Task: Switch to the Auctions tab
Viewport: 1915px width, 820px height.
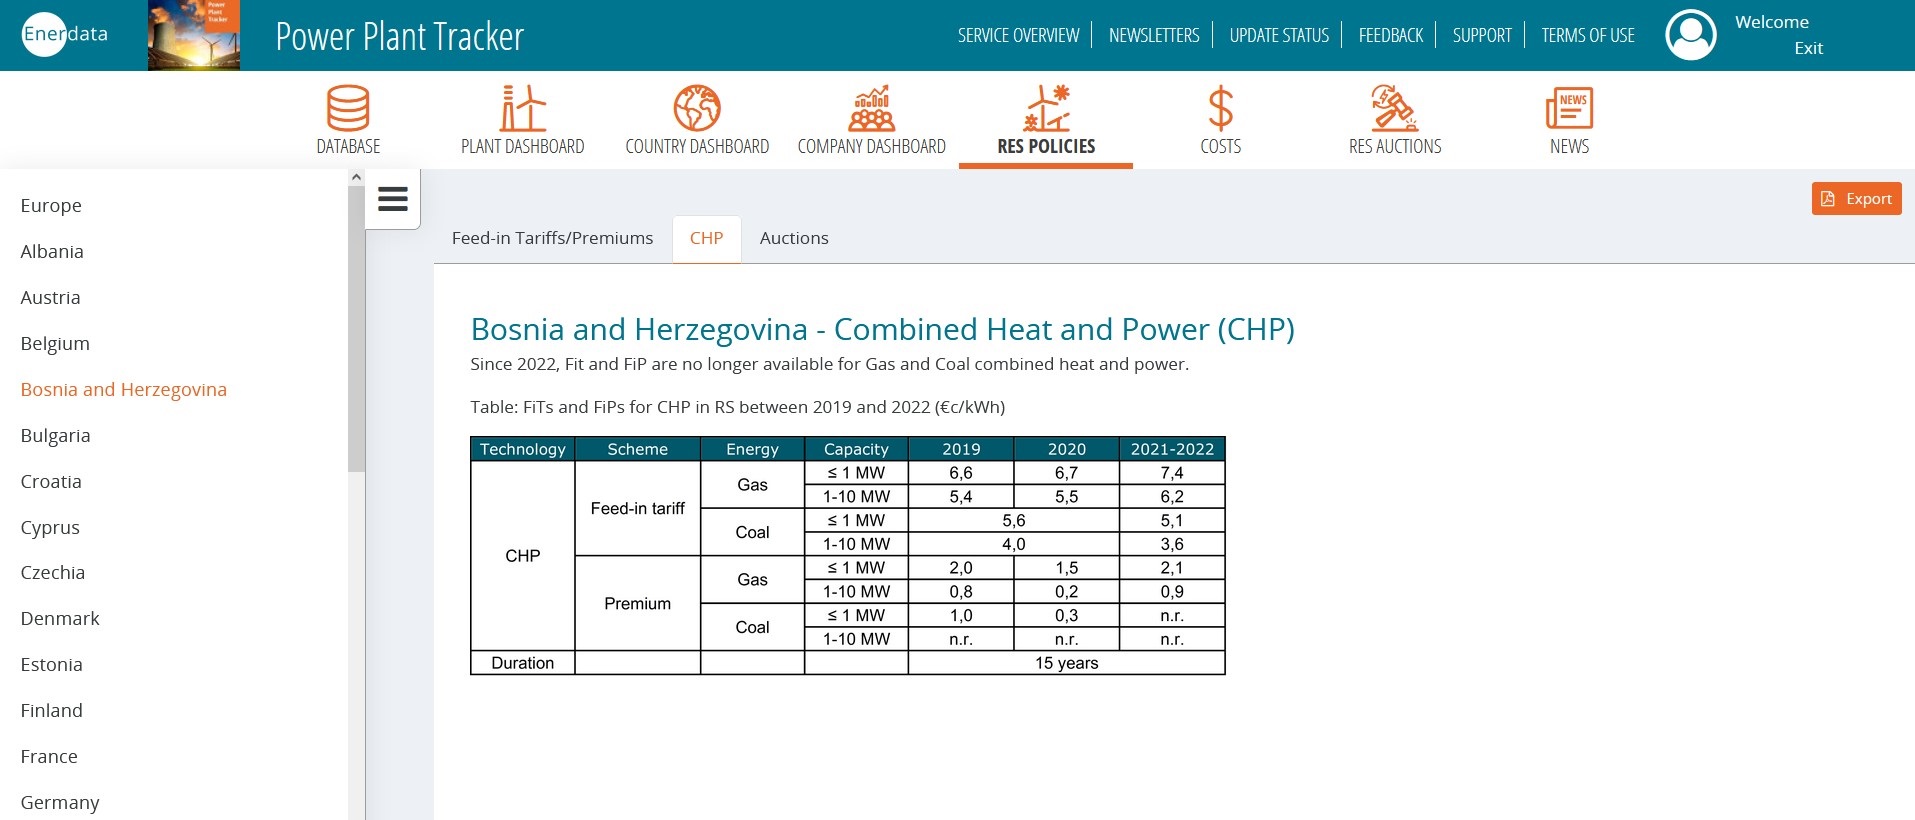Action: tap(794, 238)
